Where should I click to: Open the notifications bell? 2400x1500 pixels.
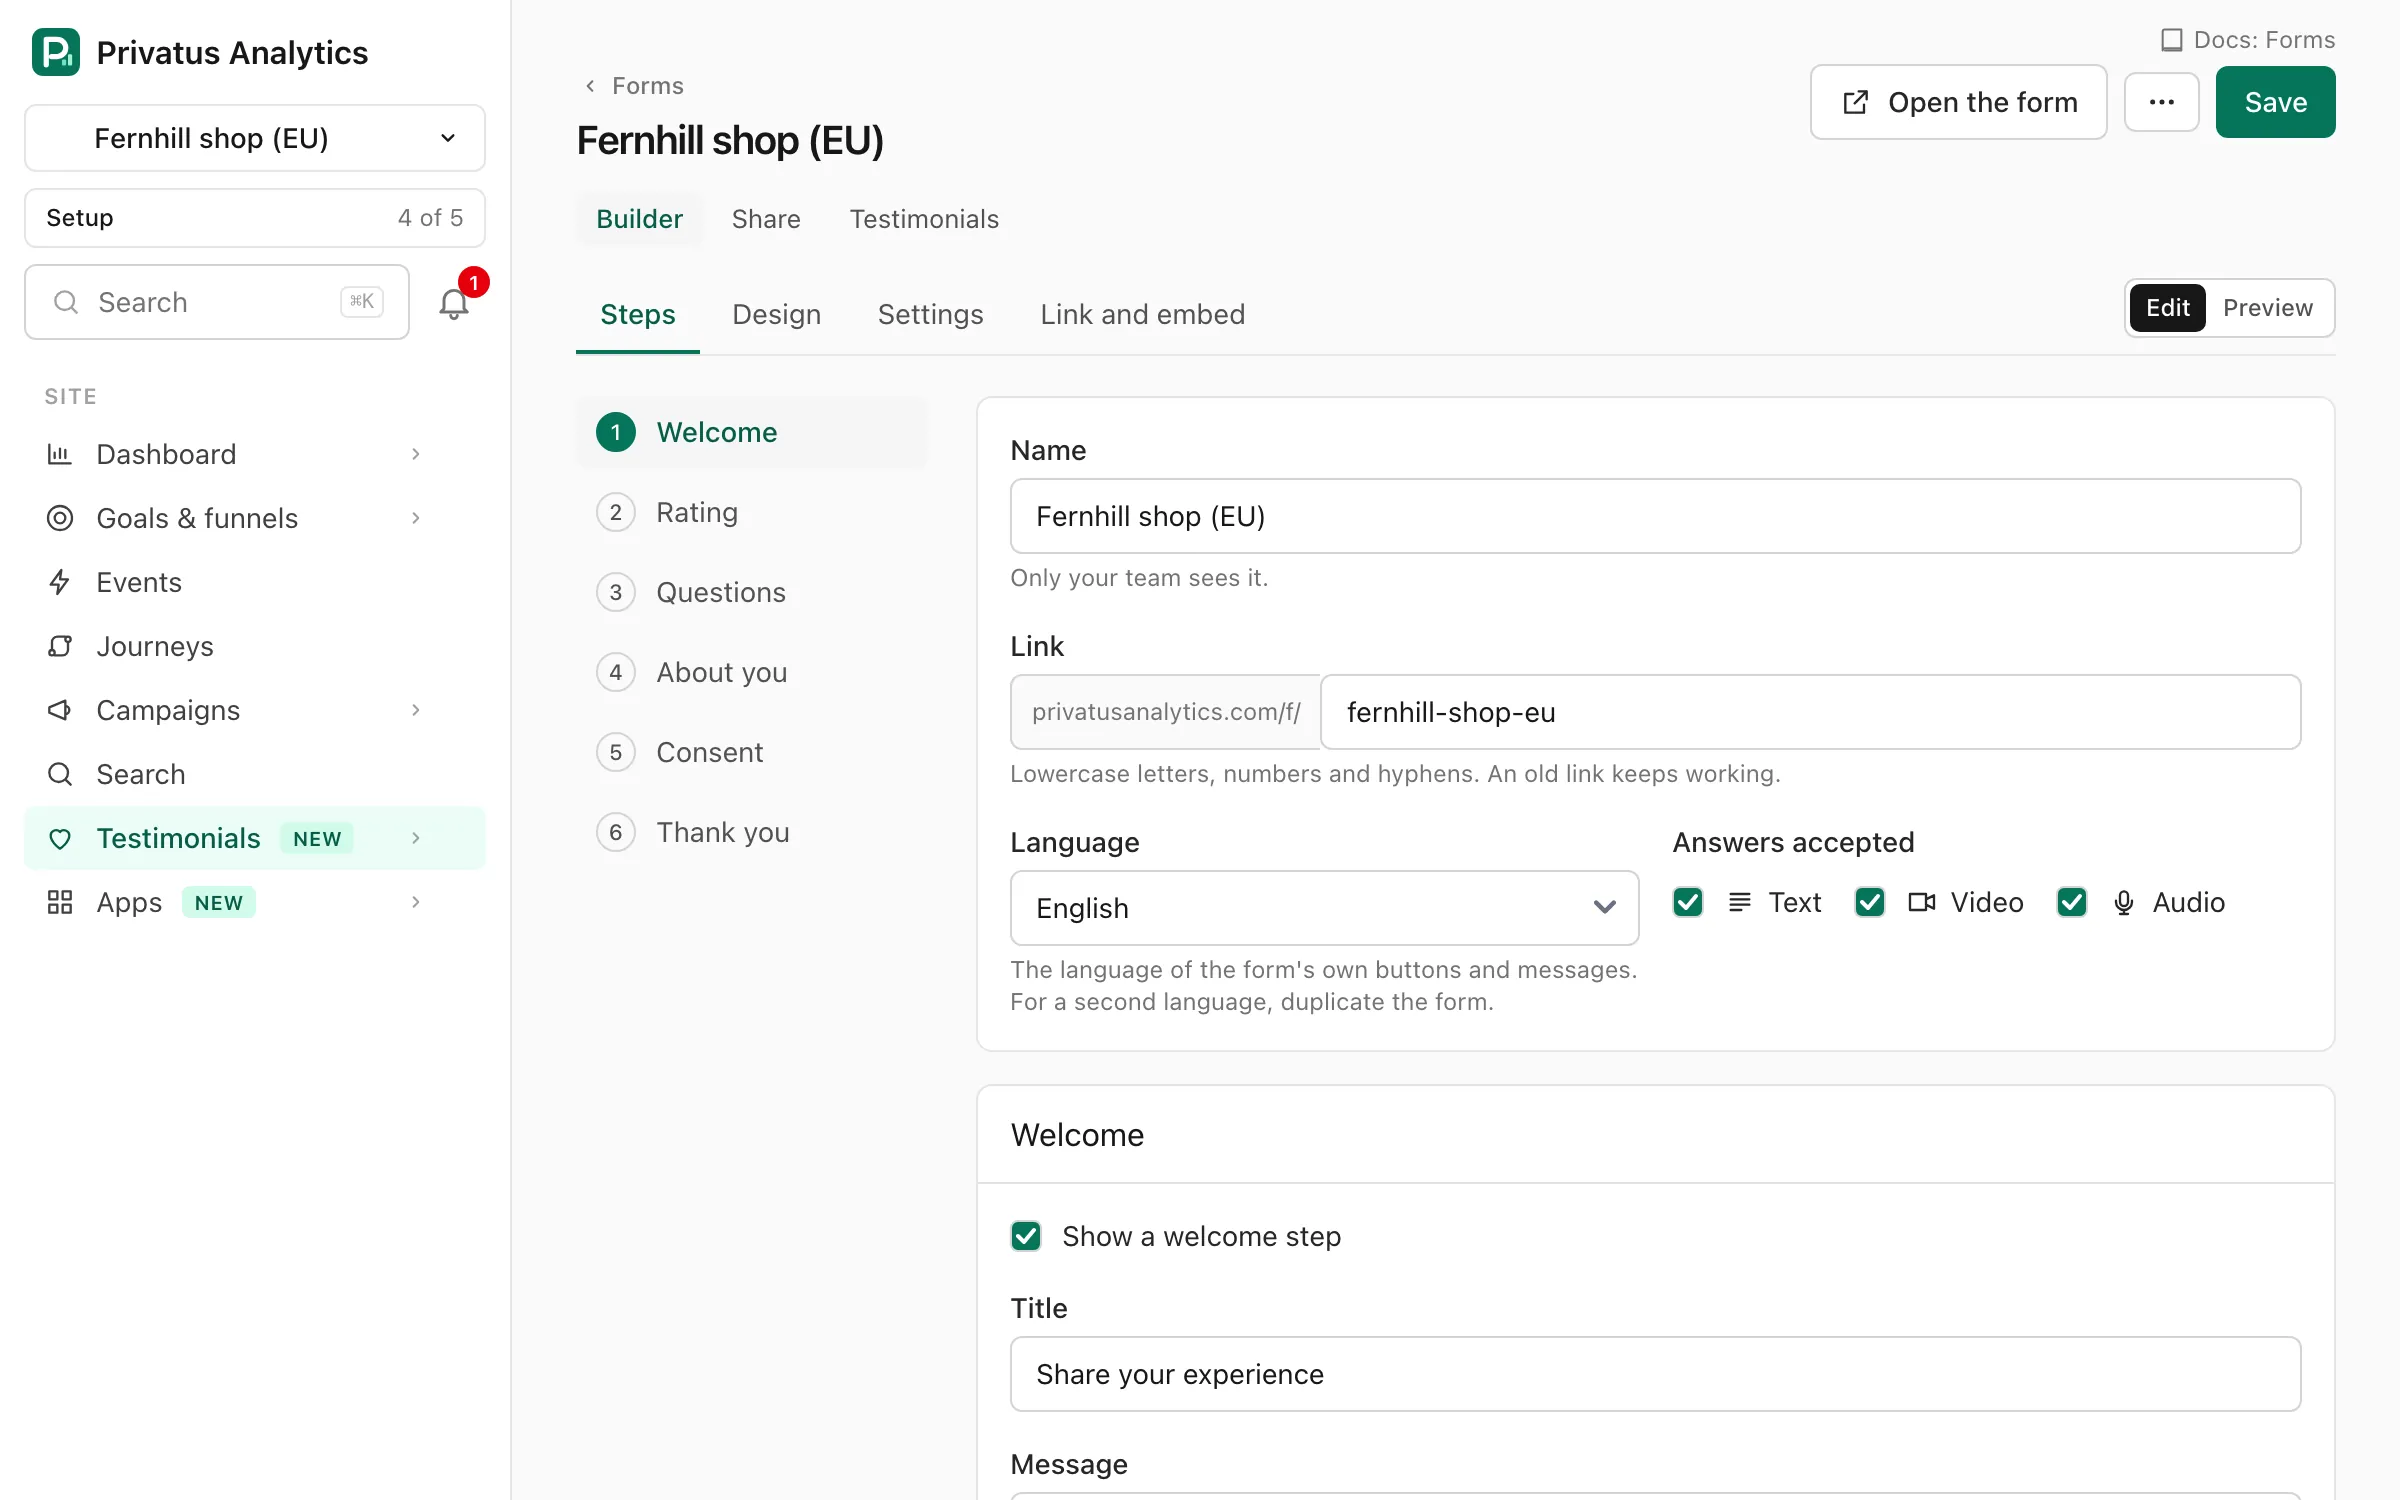click(x=454, y=303)
